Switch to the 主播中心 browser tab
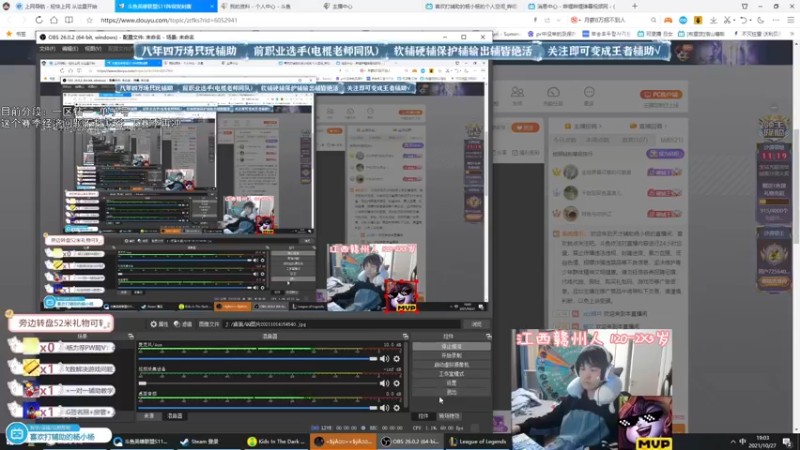This screenshot has width=800, height=450. point(338,6)
